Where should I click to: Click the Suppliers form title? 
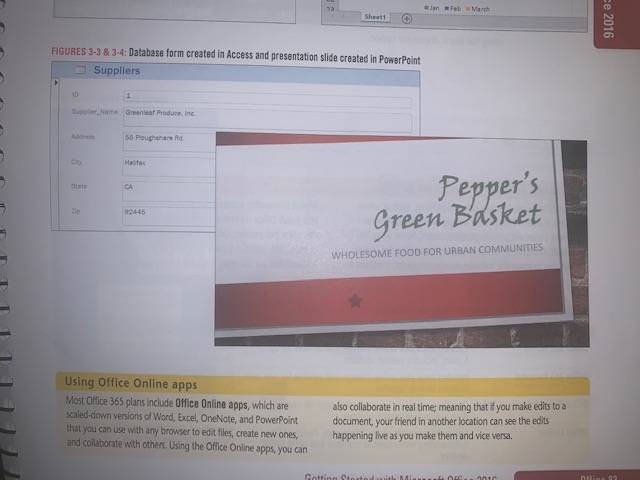(x=117, y=71)
